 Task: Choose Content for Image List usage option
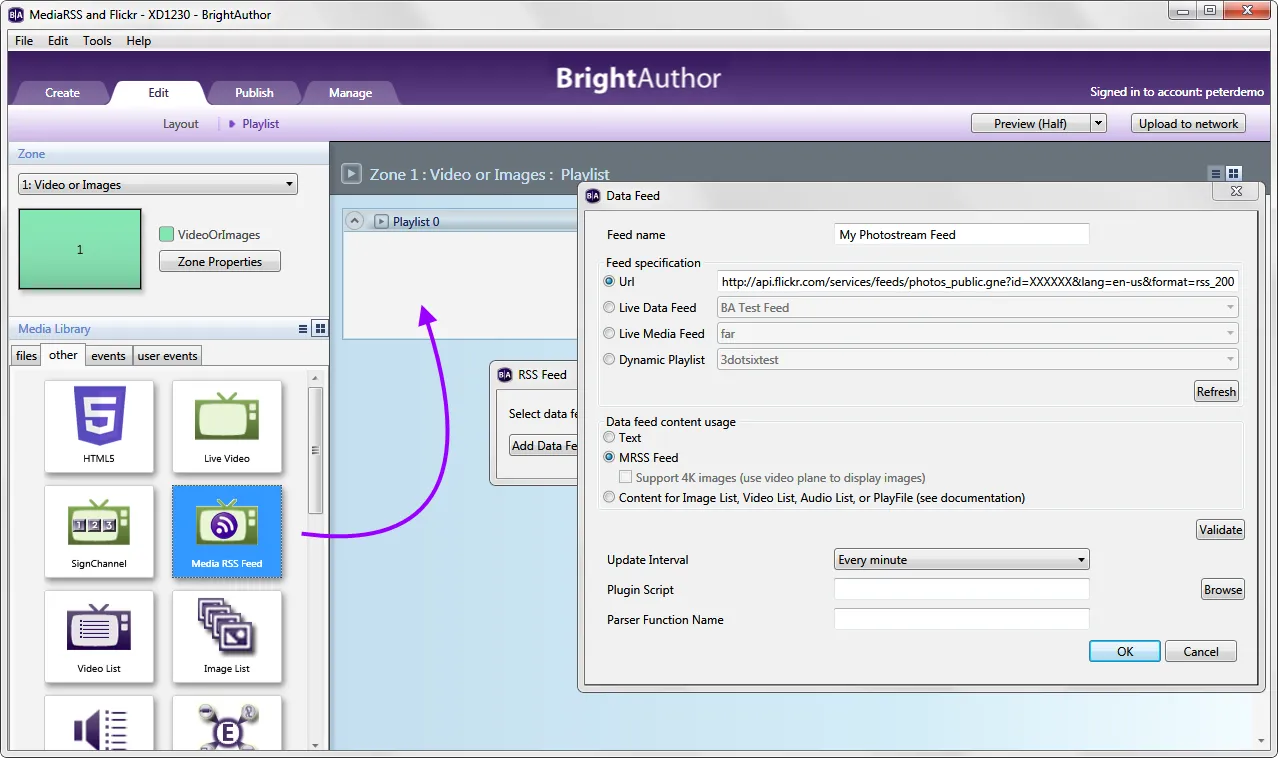click(609, 498)
